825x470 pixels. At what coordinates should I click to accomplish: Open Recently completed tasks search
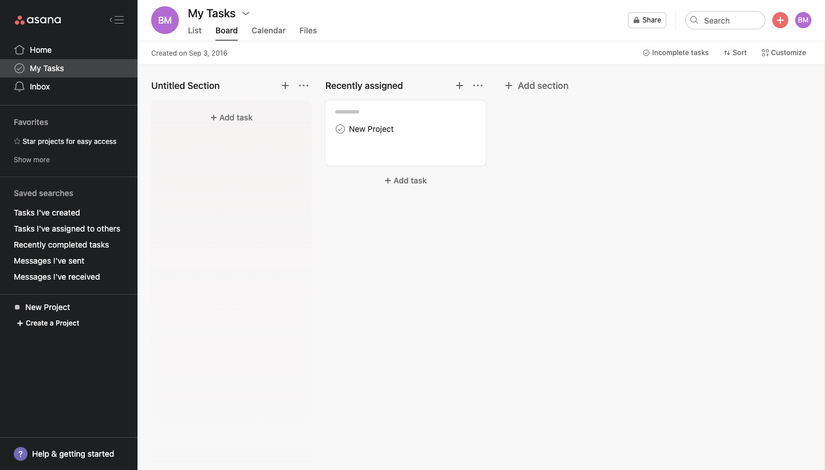pos(61,245)
